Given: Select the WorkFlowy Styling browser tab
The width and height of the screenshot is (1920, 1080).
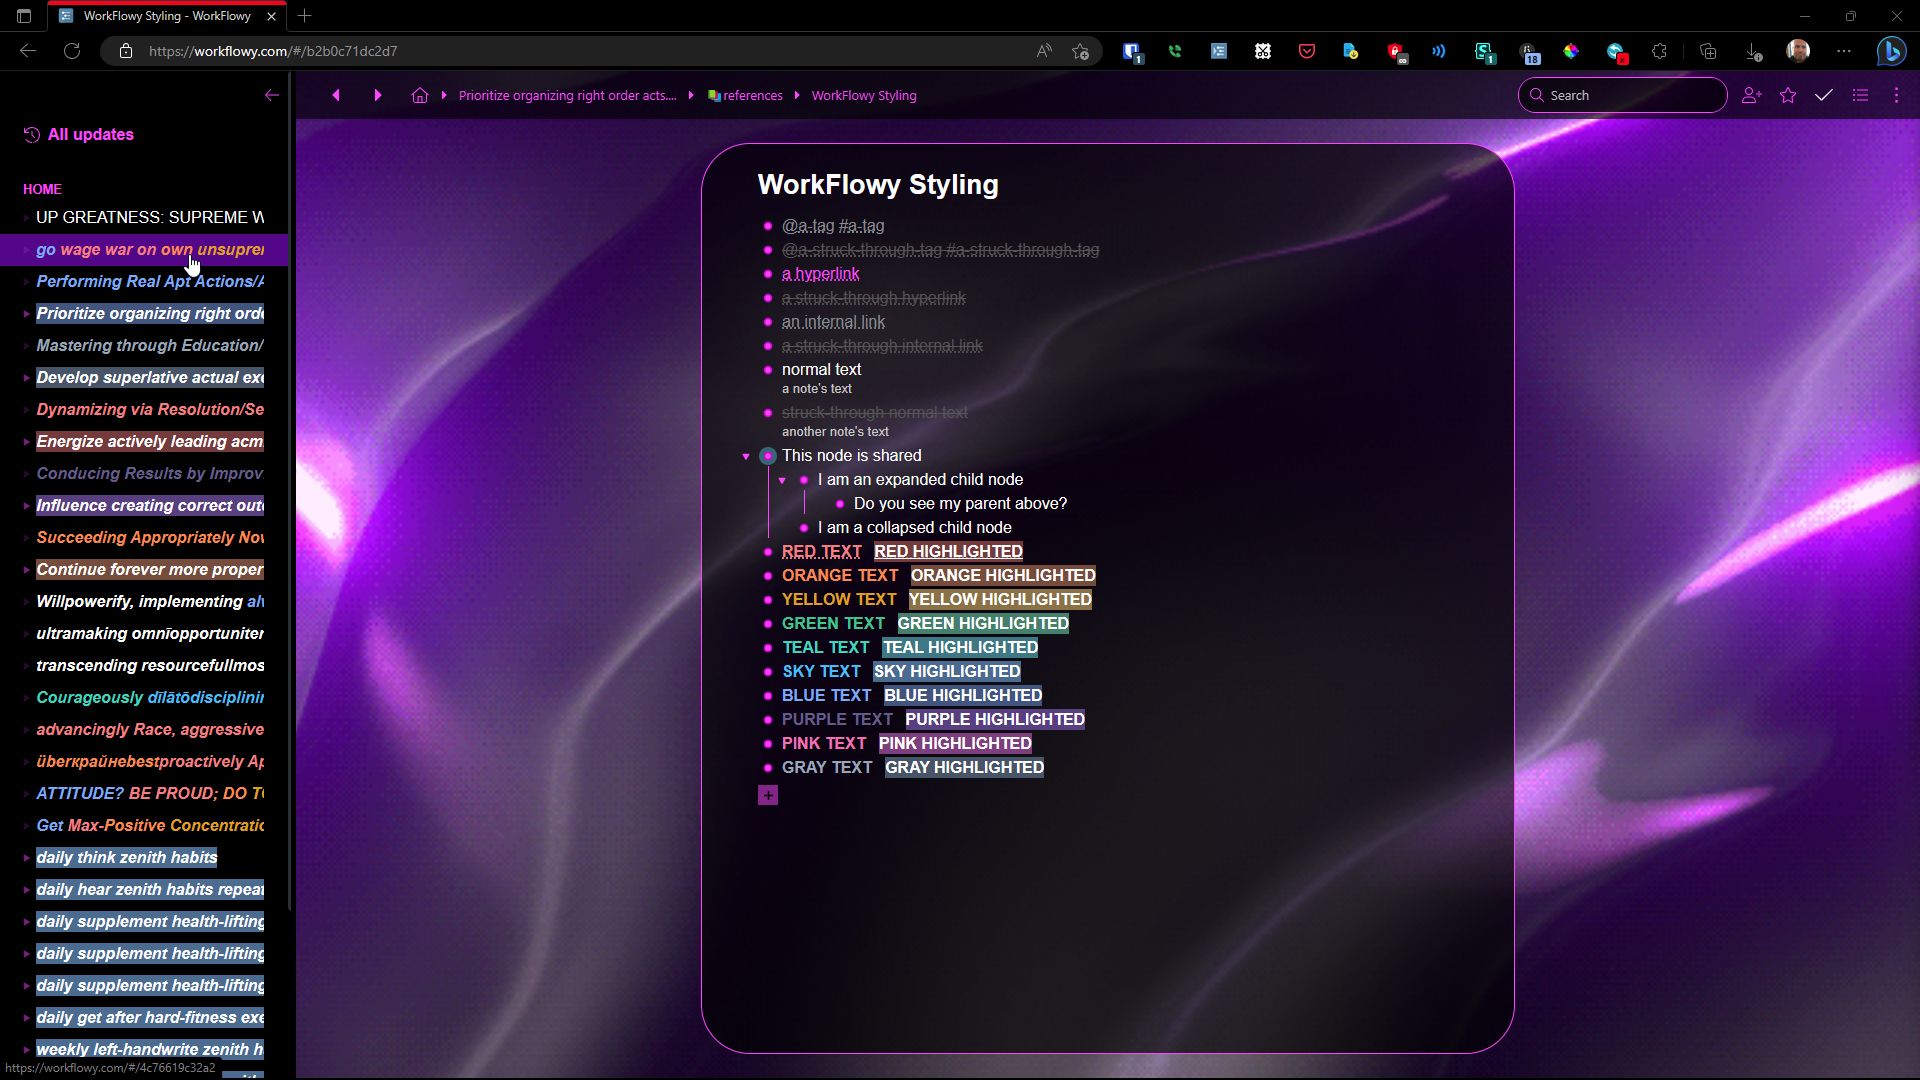Looking at the screenshot, I should pyautogui.click(x=168, y=16).
